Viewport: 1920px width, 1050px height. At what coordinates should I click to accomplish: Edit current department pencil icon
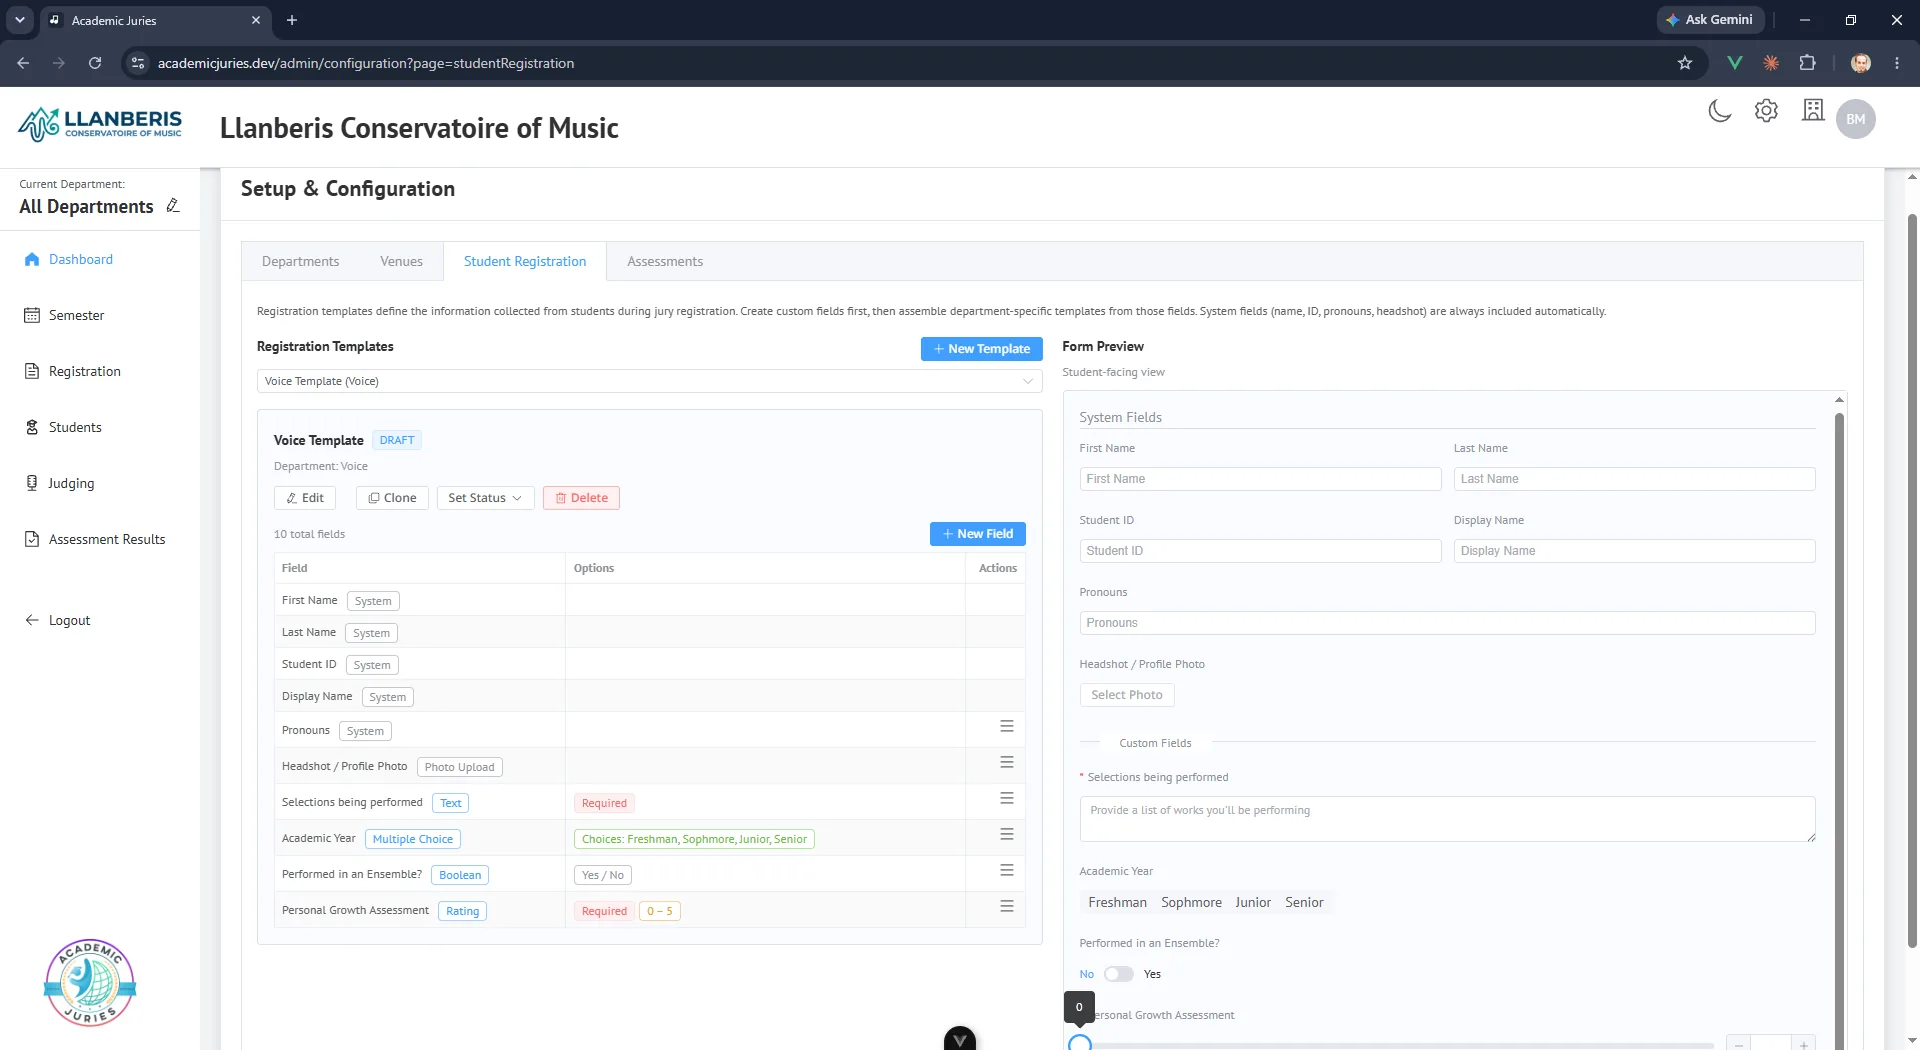[x=173, y=205]
